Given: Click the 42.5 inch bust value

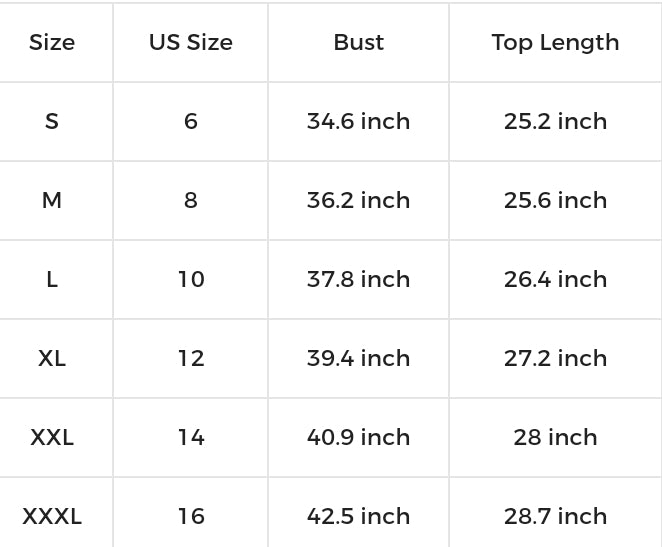Looking at the screenshot, I should [358, 516].
